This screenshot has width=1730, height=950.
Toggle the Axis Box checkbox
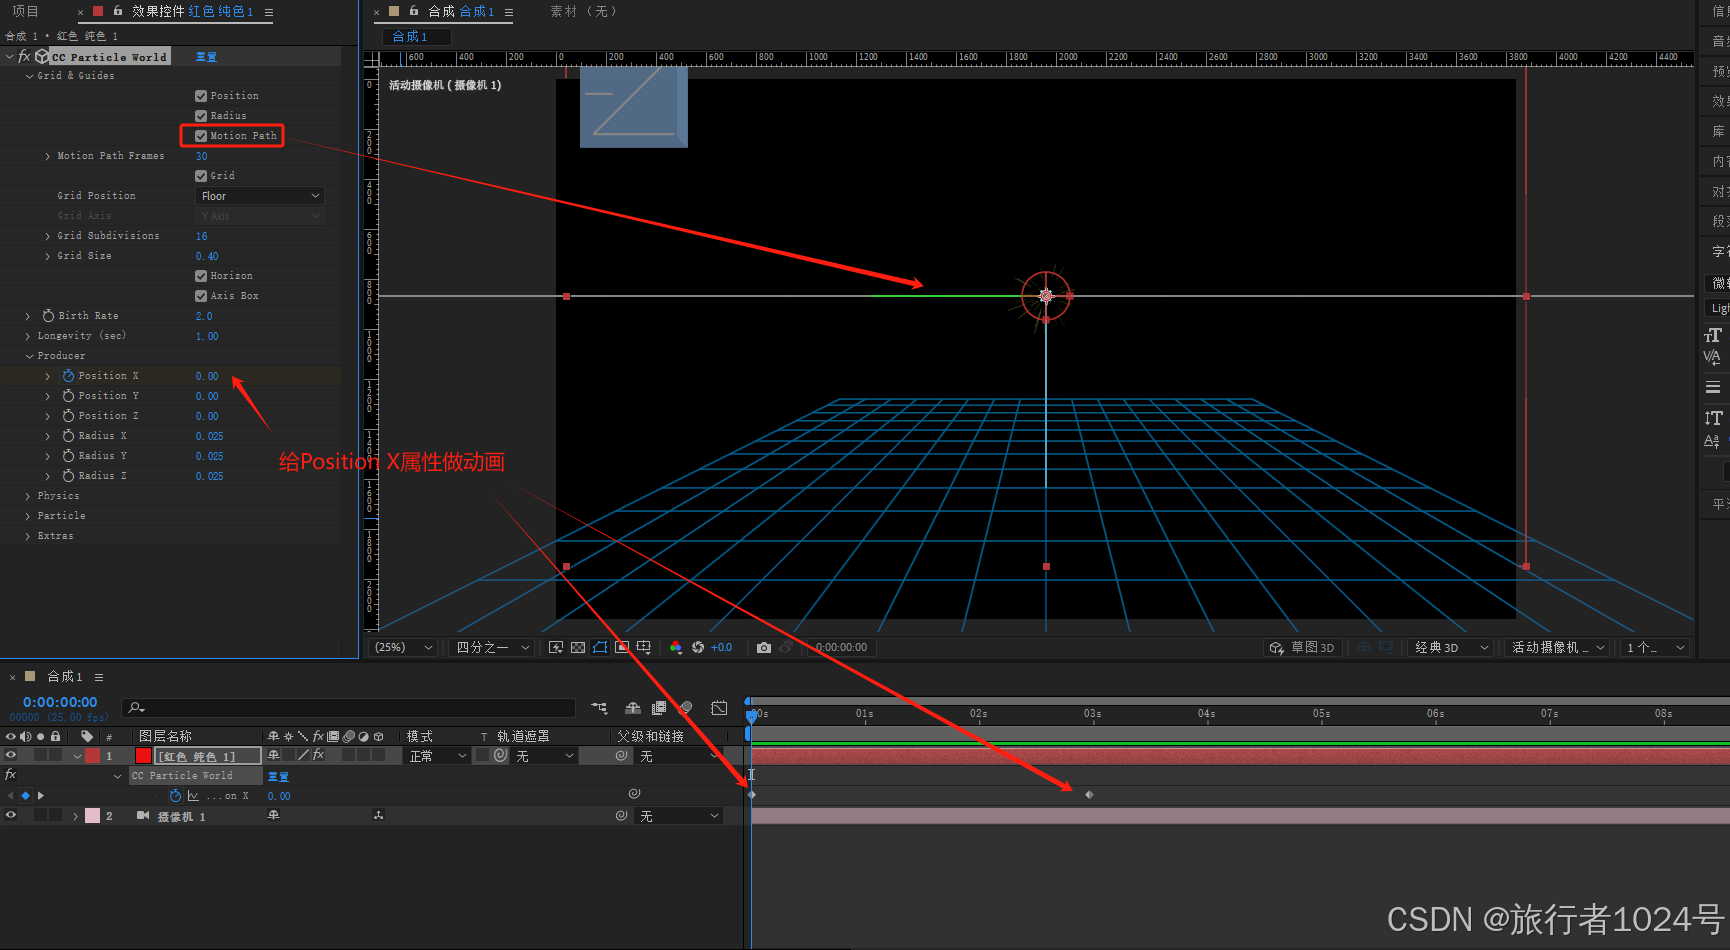[201, 296]
